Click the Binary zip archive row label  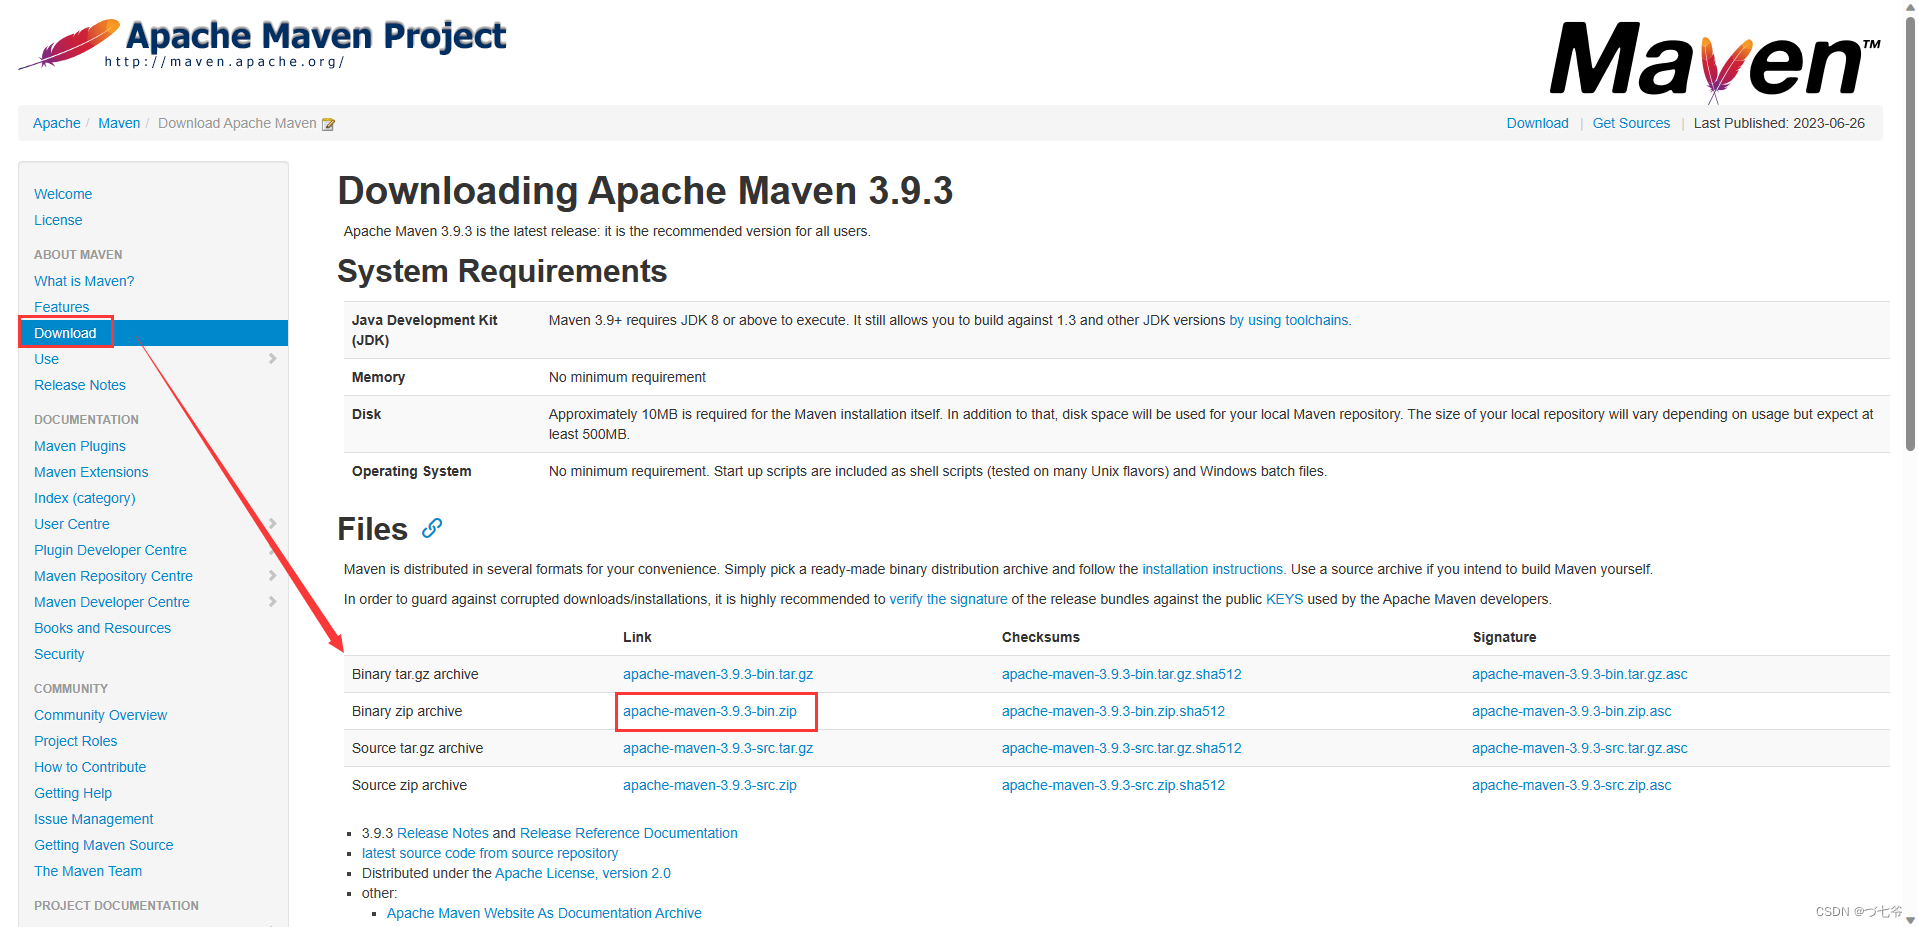(407, 711)
